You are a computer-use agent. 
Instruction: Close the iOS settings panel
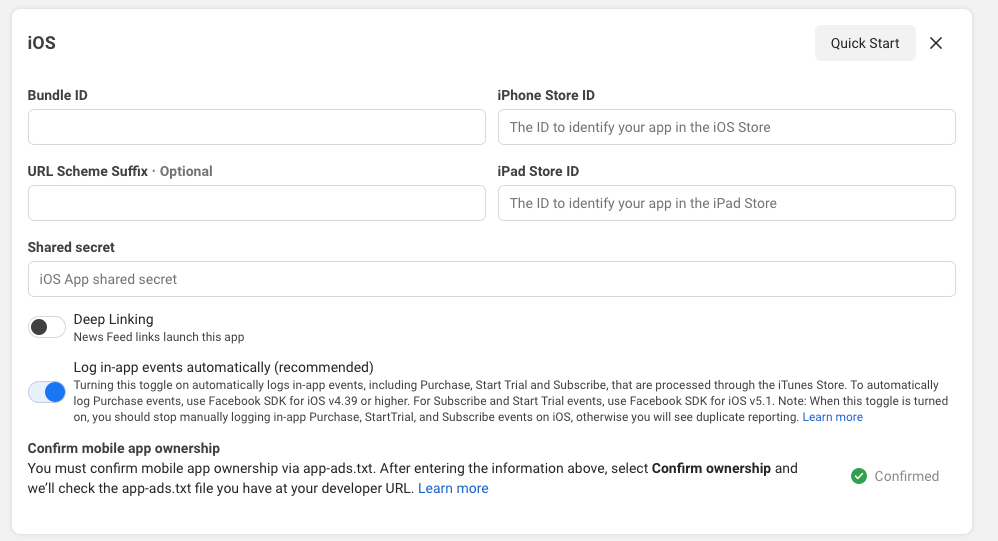936,43
